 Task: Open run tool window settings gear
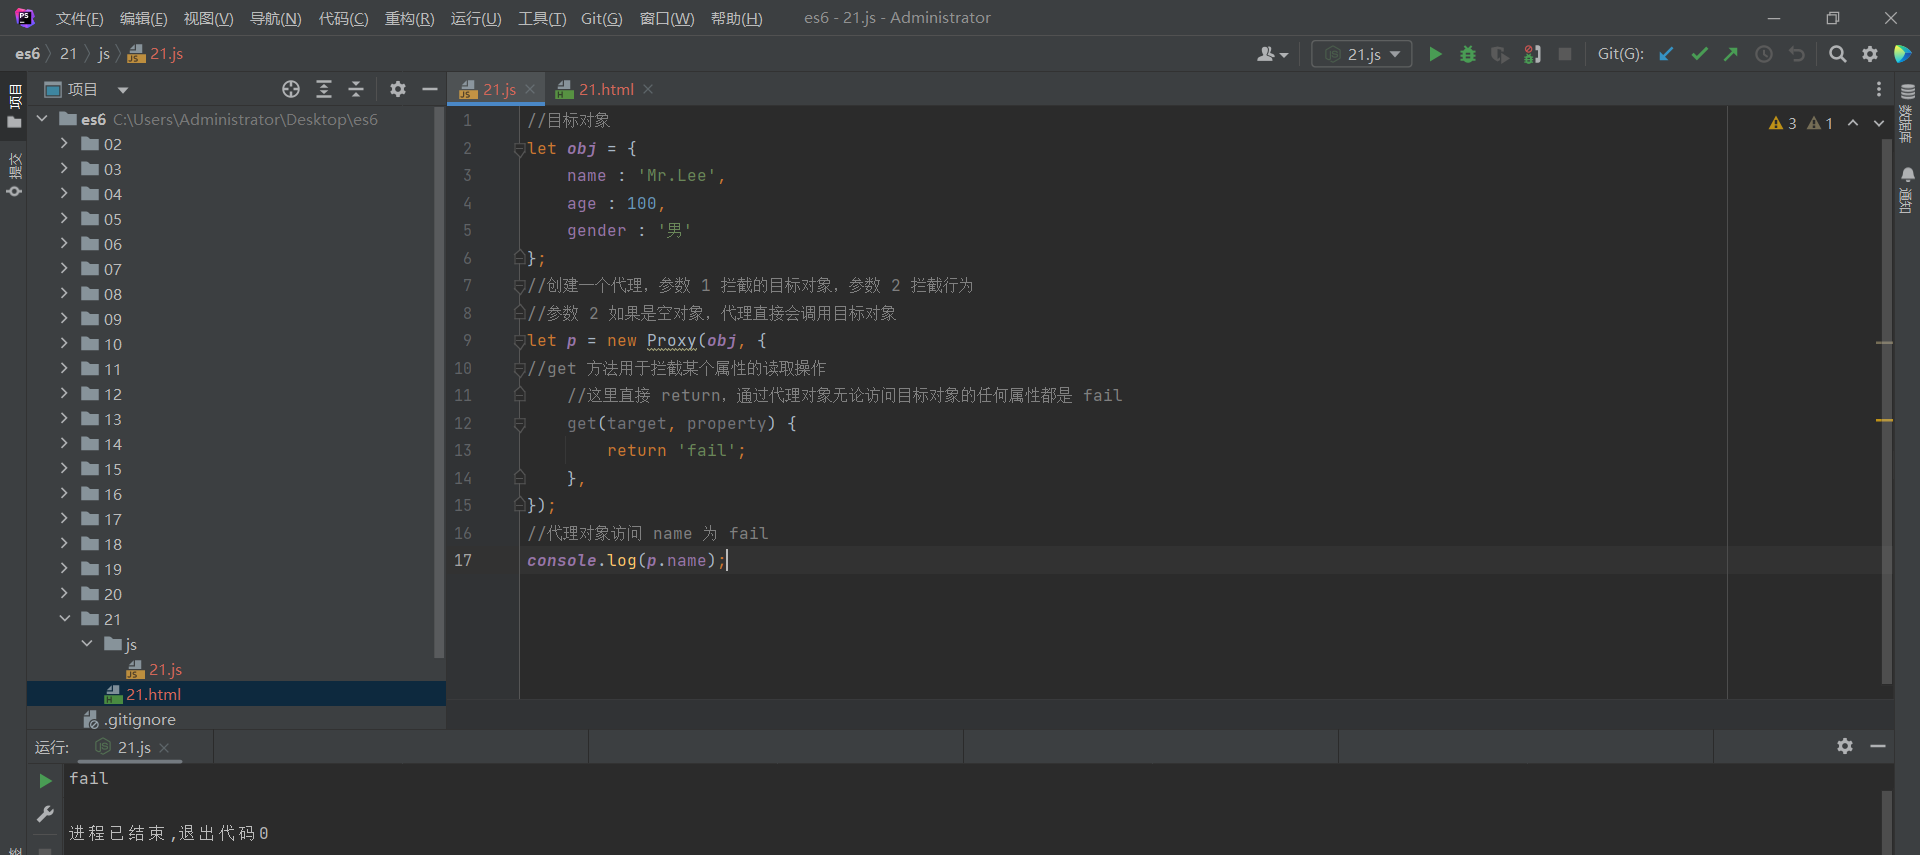click(x=1845, y=746)
